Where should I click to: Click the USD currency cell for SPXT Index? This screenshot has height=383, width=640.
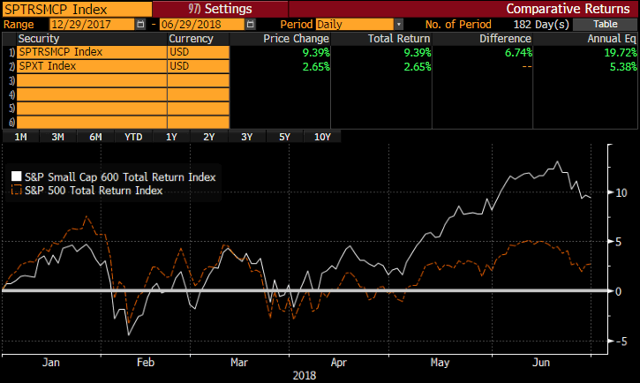point(198,66)
